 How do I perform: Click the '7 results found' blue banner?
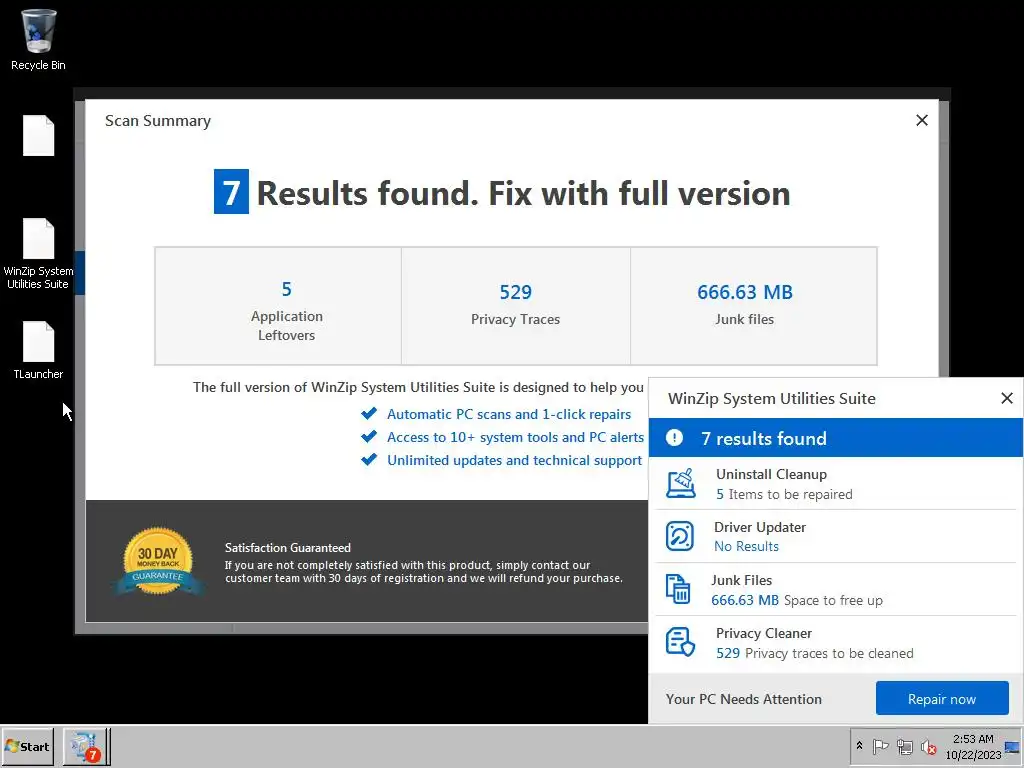pos(836,438)
